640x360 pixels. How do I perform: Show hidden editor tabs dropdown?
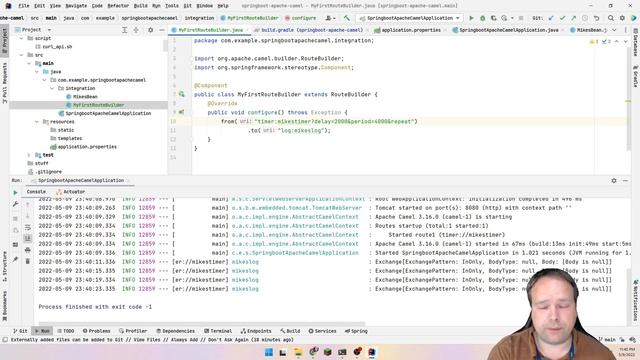pos(614,30)
